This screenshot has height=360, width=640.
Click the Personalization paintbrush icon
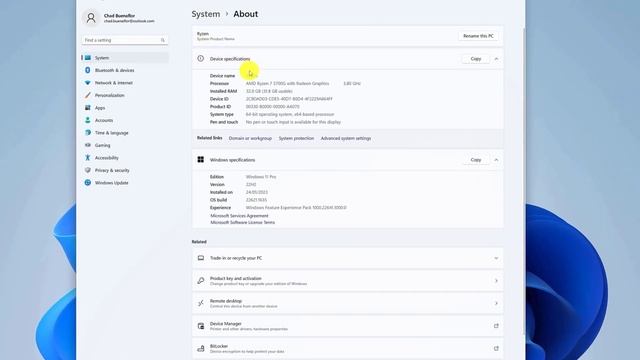[88, 95]
